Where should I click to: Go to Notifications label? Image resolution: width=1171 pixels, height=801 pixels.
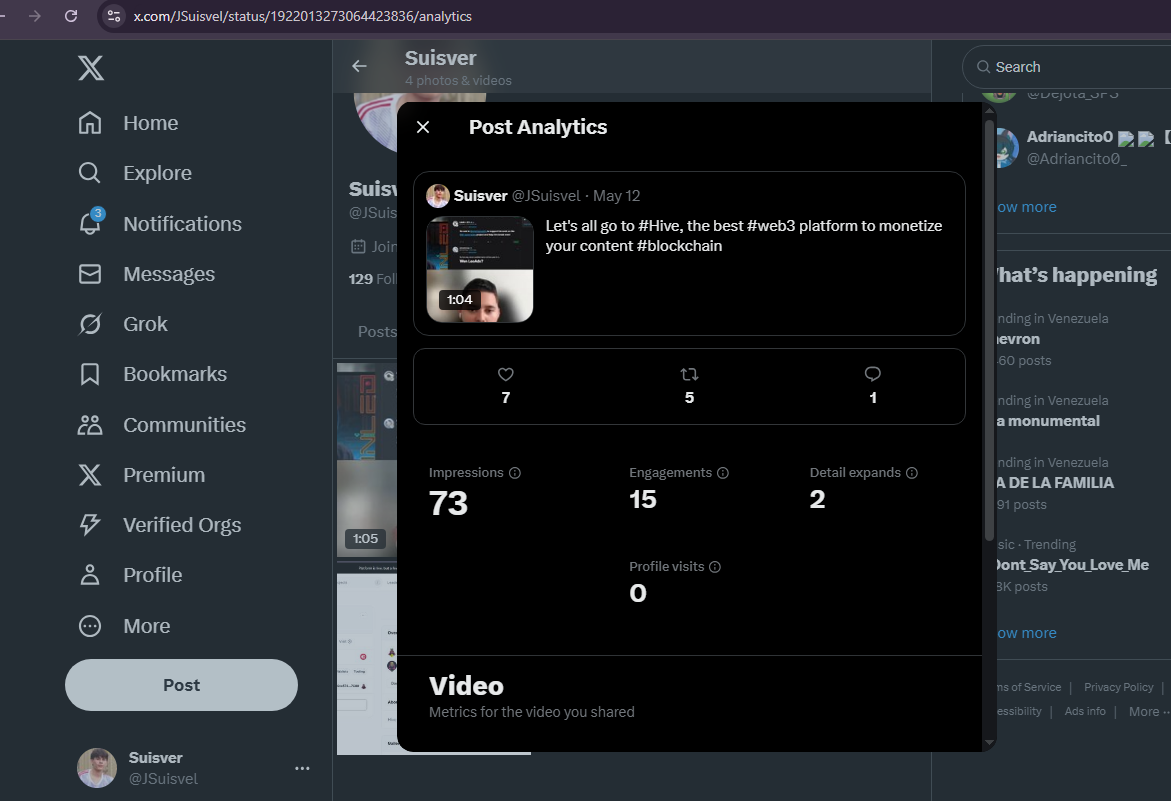click(x=182, y=224)
